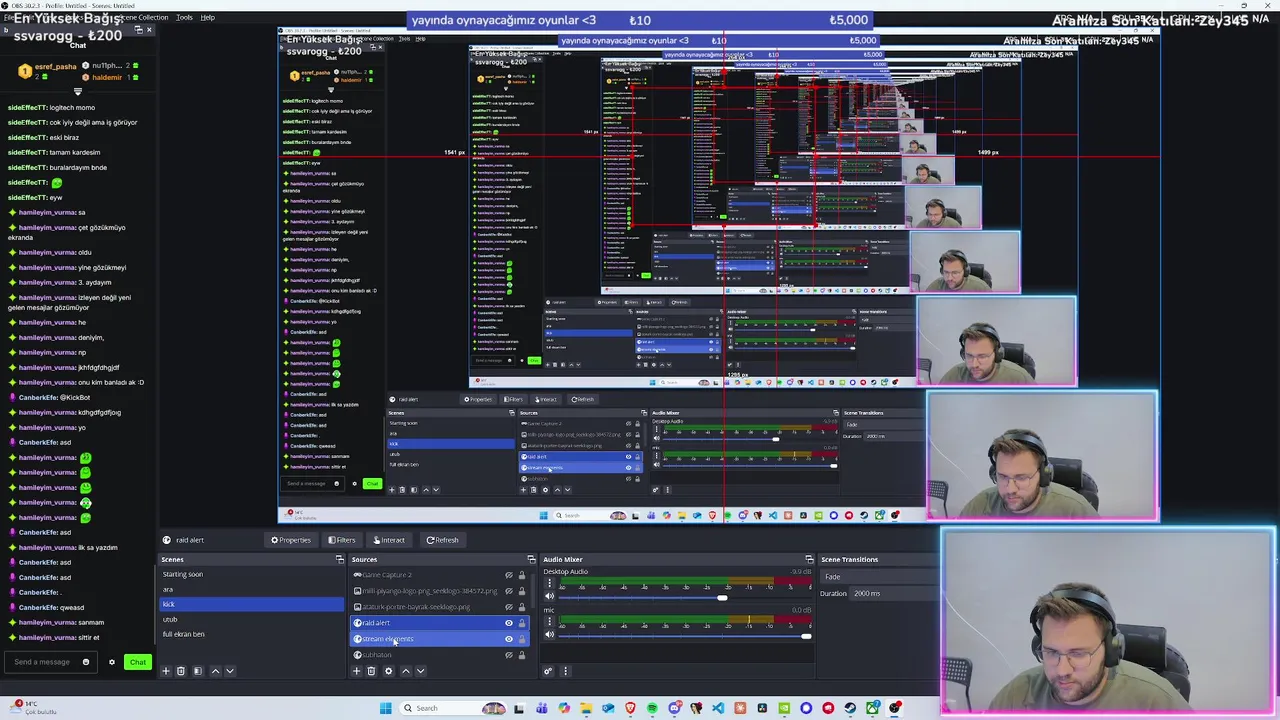Viewport: 1280px width, 720px height.
Task: Toggle visibility of Game Capture 2
Action: (508, 575)
